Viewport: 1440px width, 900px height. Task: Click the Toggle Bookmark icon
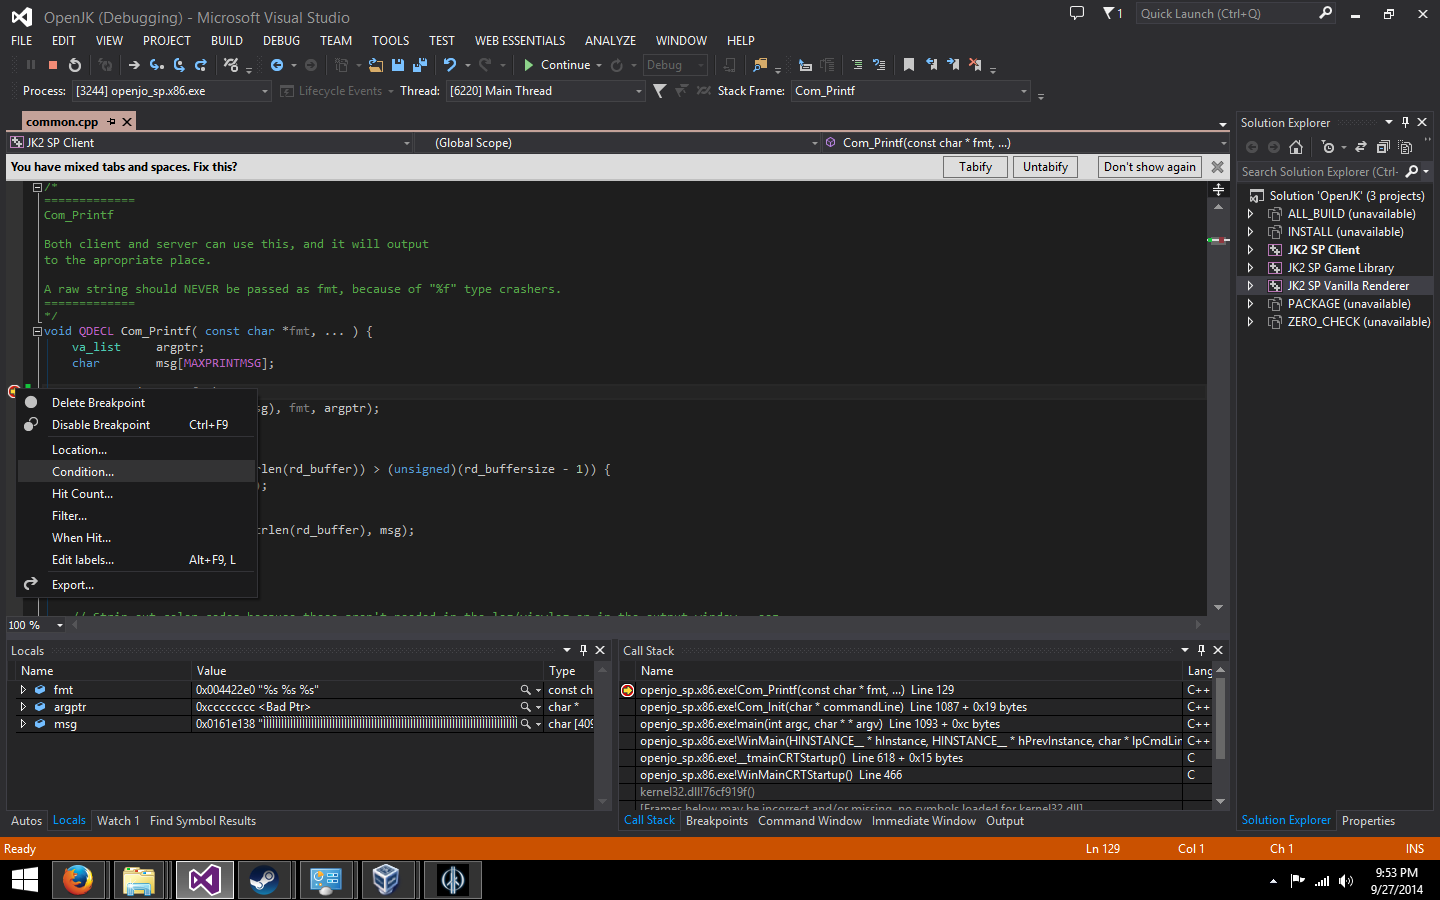[909, 65]
